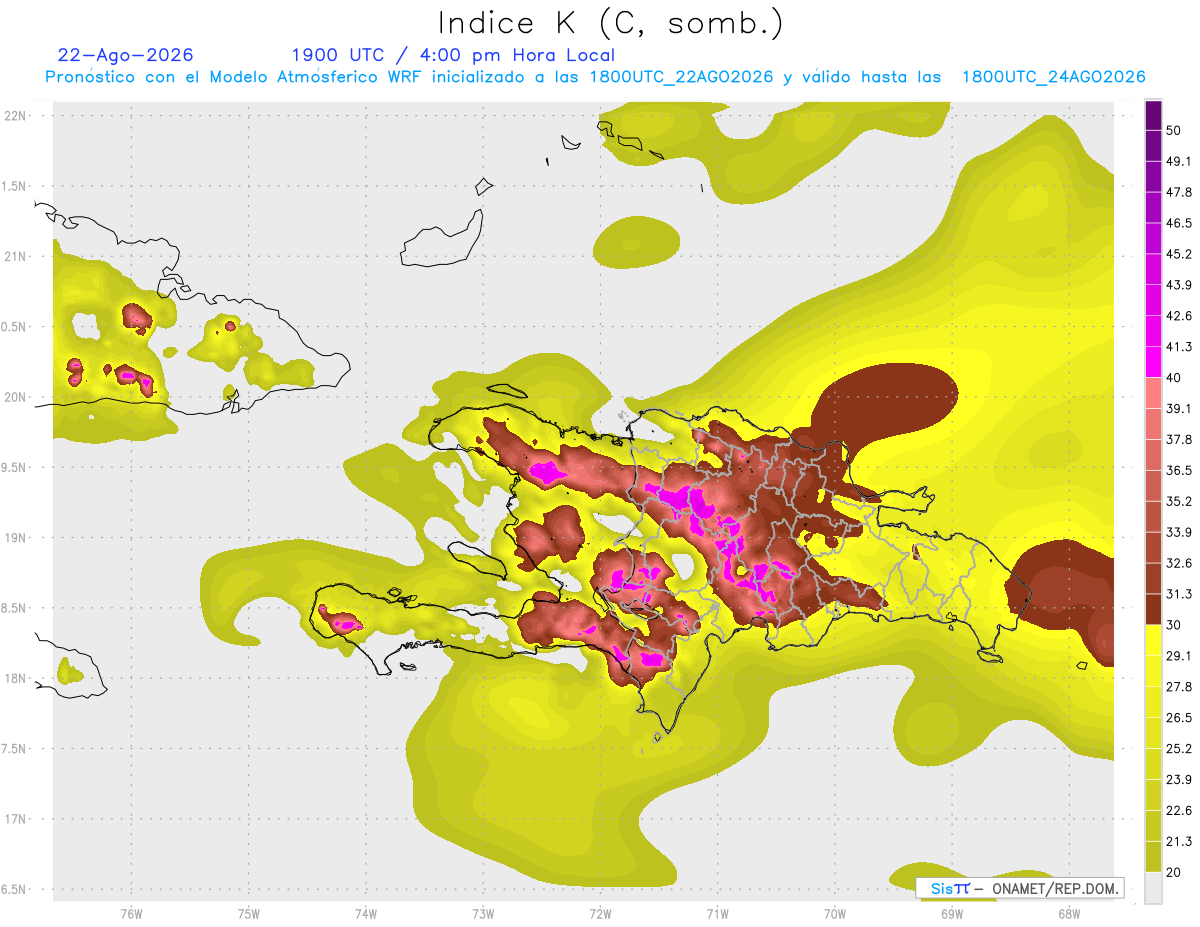Click the longitude label "69W"
This screenshot has width=1200, height=927.
[951, 914]
